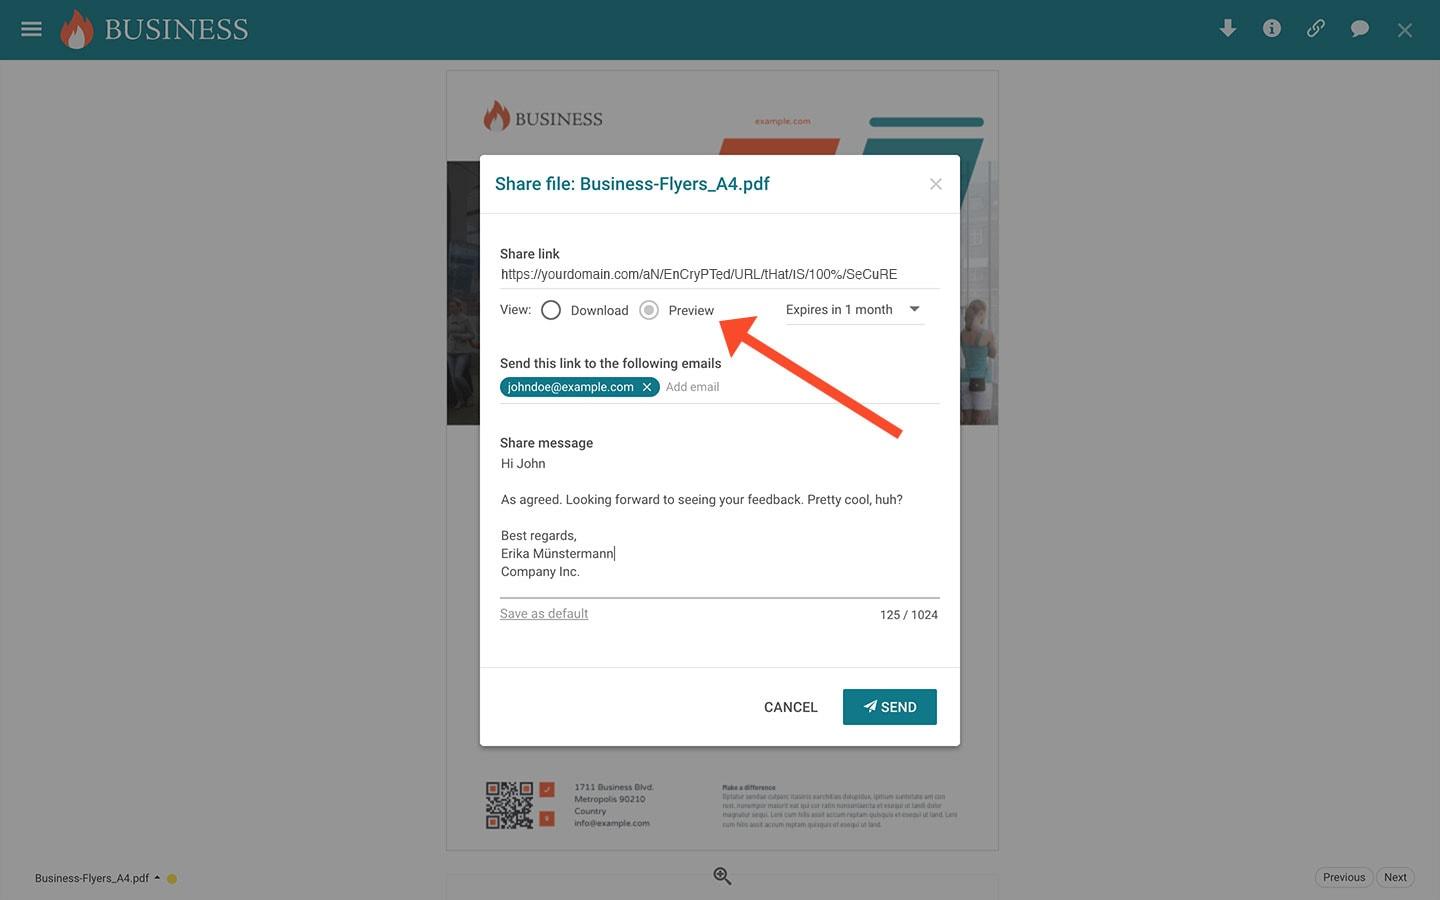Viewport: 1440px width, 900px height.
Task: Select the Download view radio button
Action: coord(551,310)
